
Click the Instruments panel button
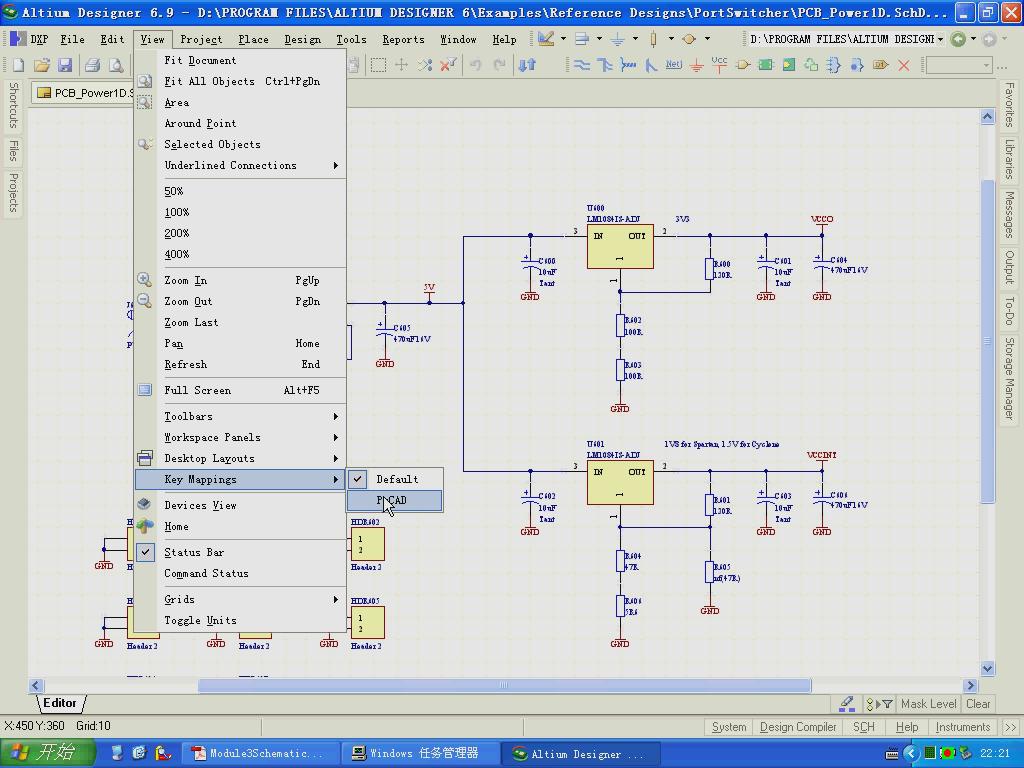tap(963, 727)
